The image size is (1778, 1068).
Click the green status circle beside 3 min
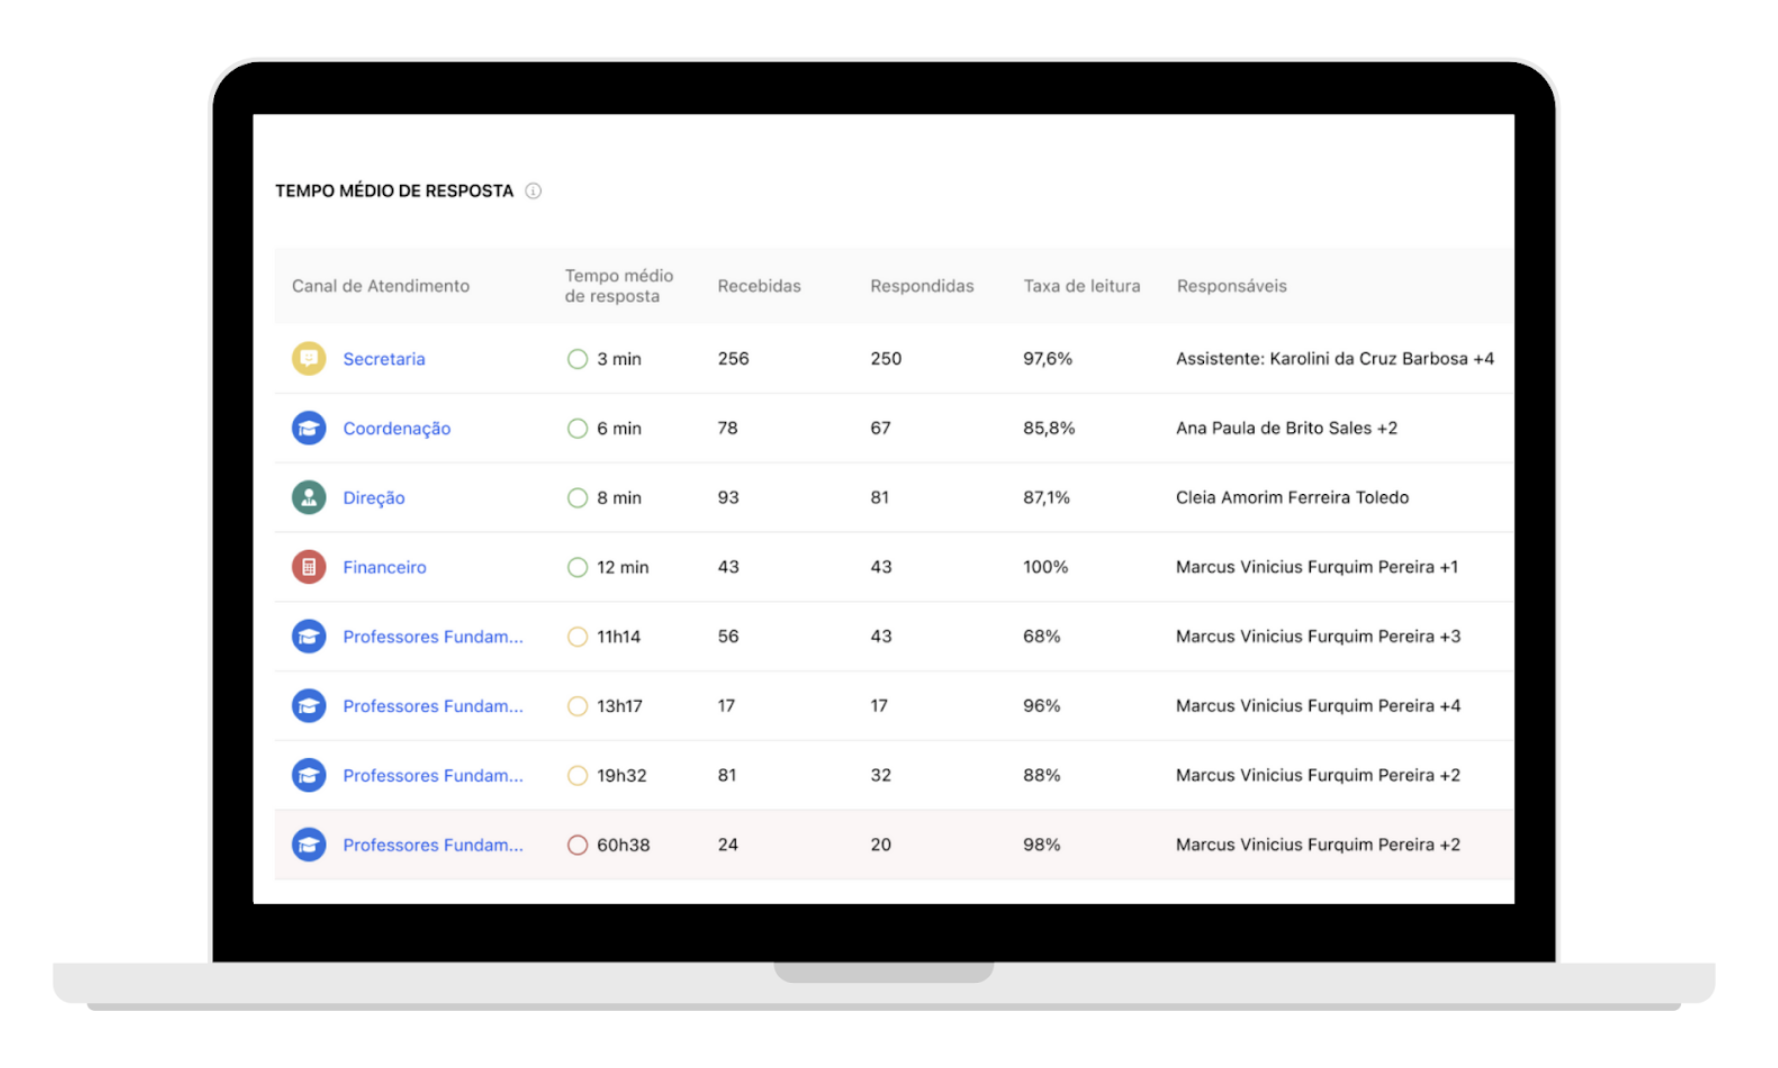tap(577, 359)
